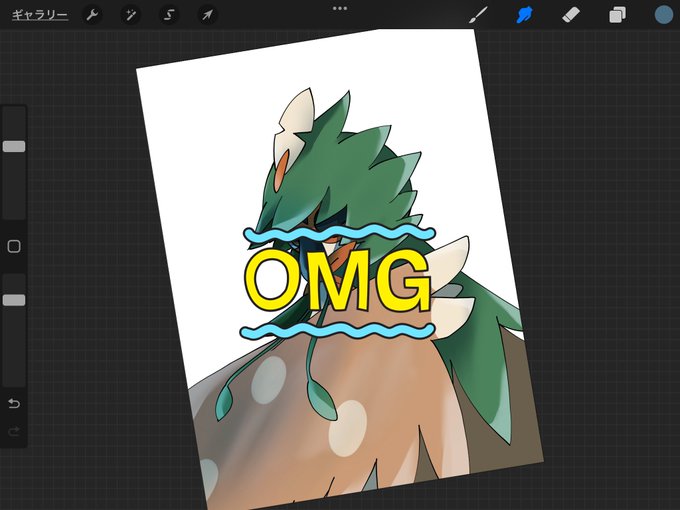Select the Paint brush tool
The image size is (680, 510).
[478, 15]
